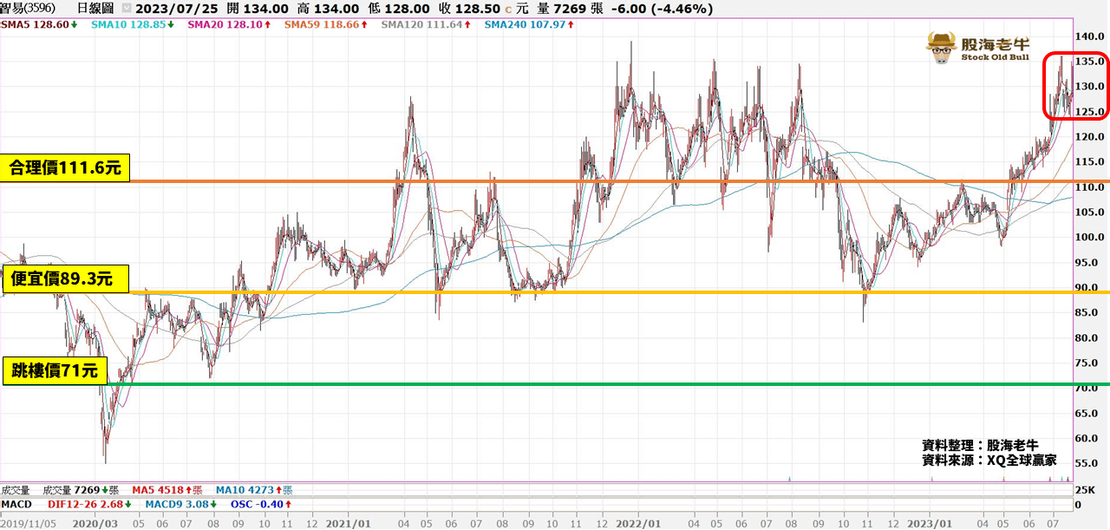Select the 成交量 volume panel label

[x=17, y=490]
